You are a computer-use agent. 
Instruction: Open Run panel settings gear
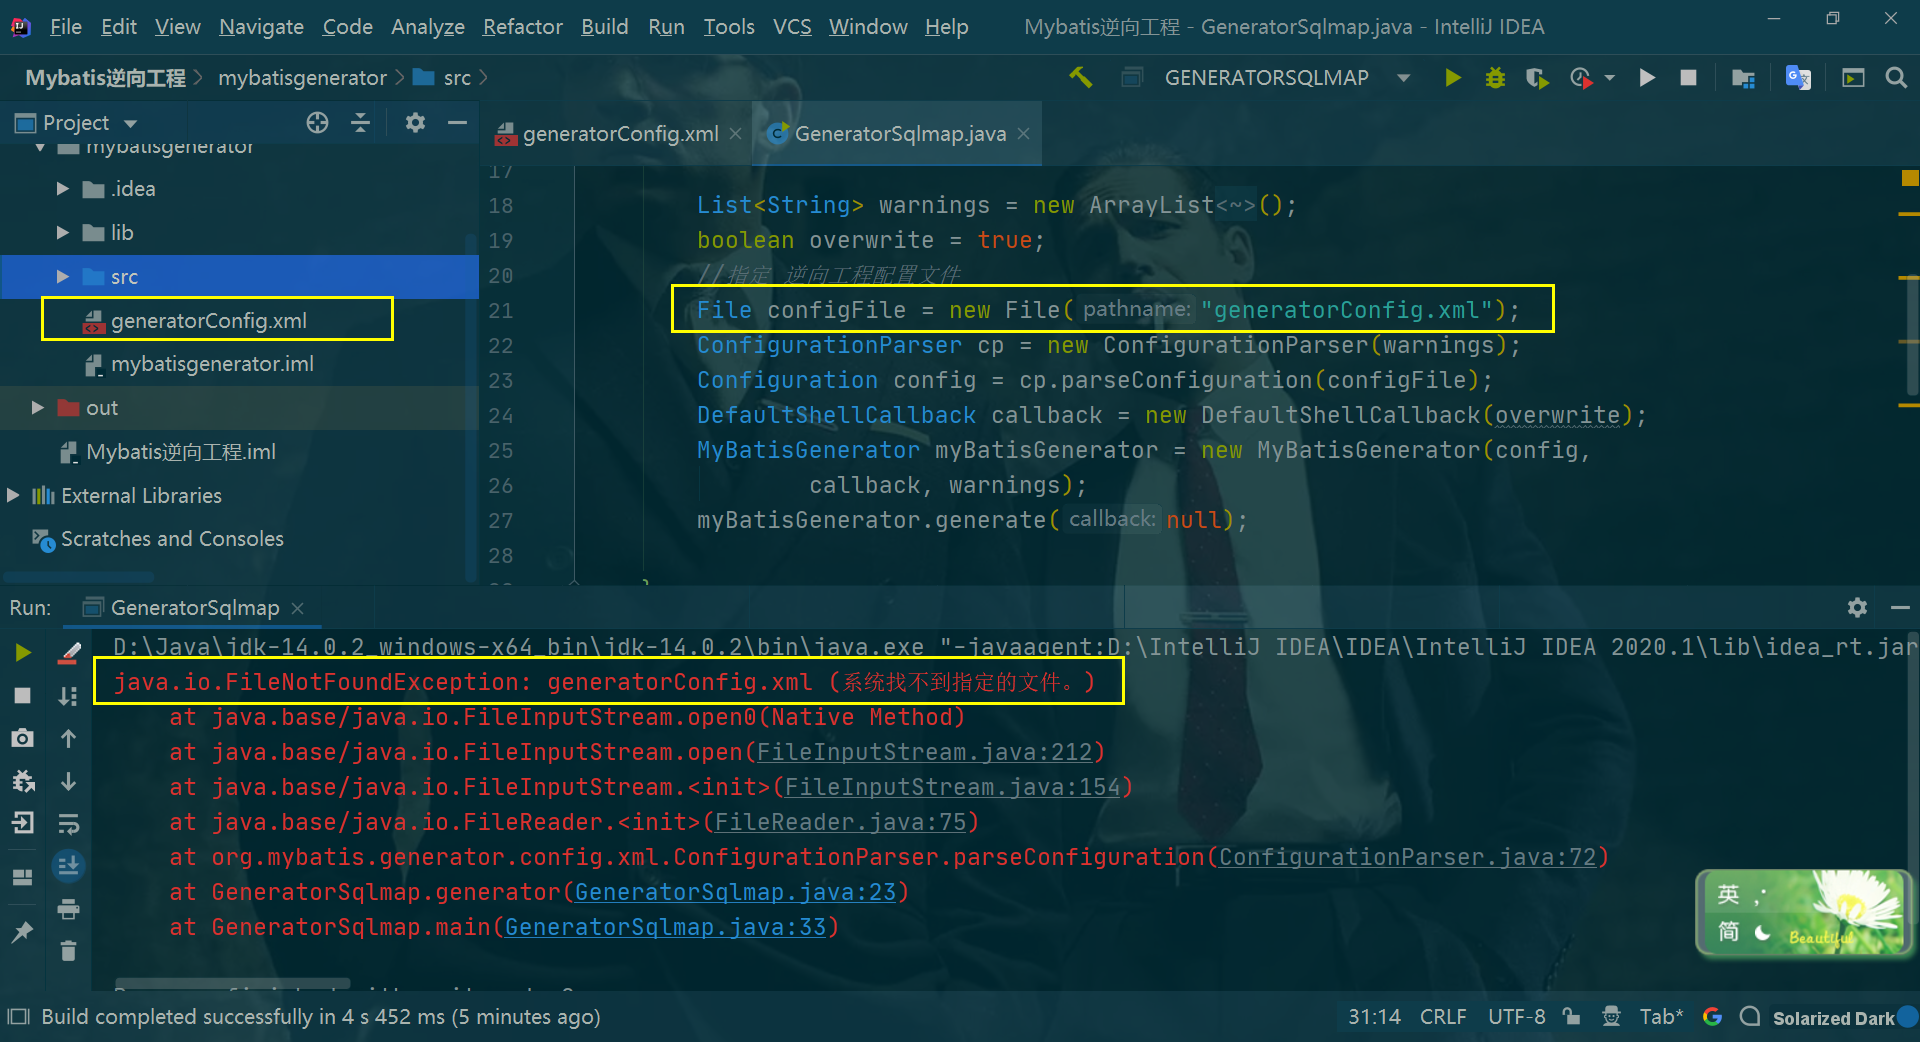1857,607
